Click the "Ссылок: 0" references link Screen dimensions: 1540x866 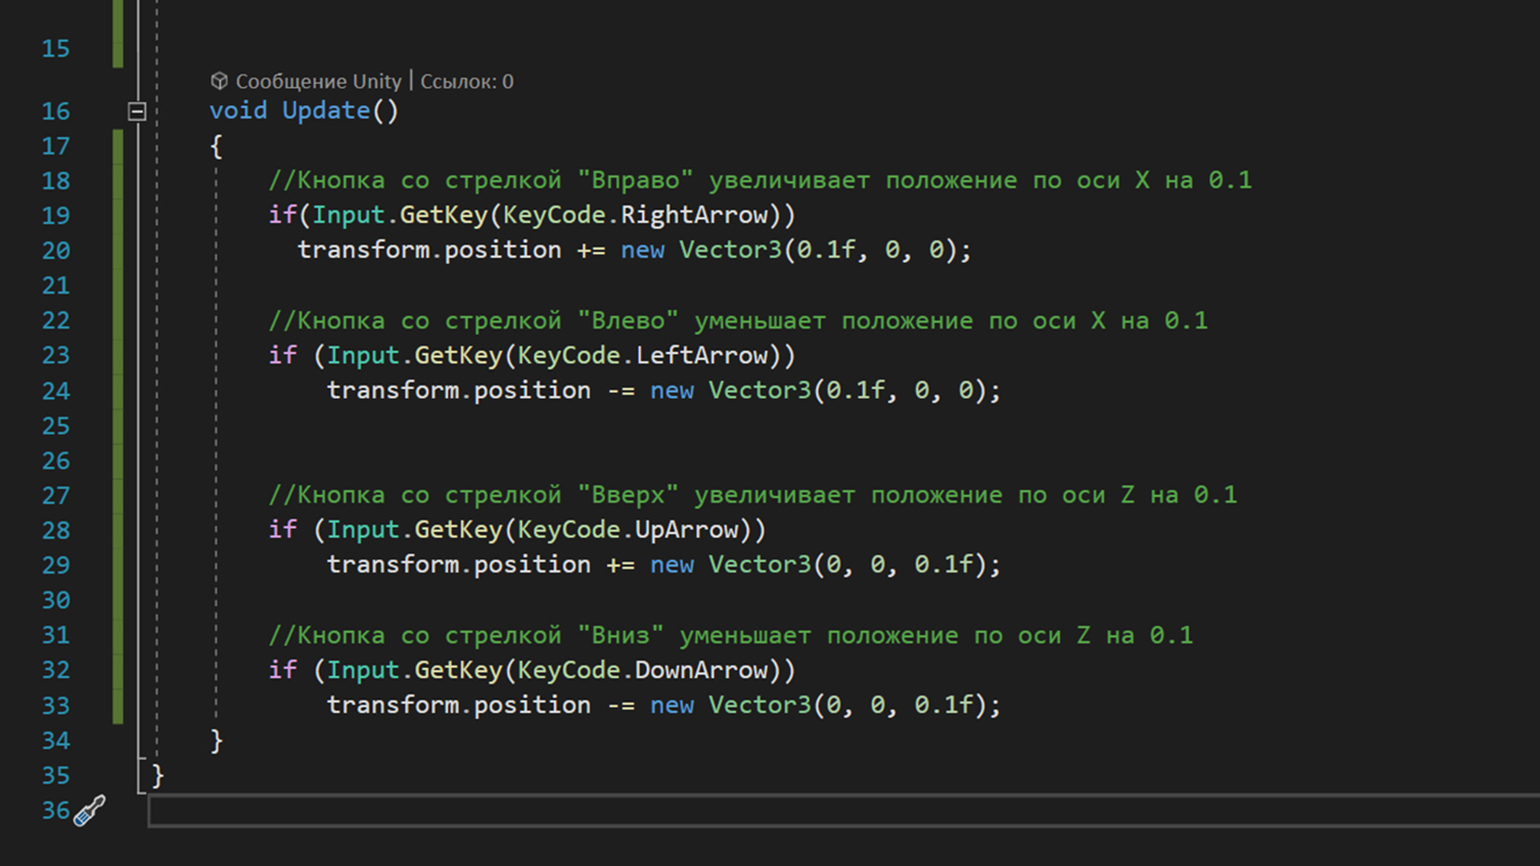pos(466,81)
